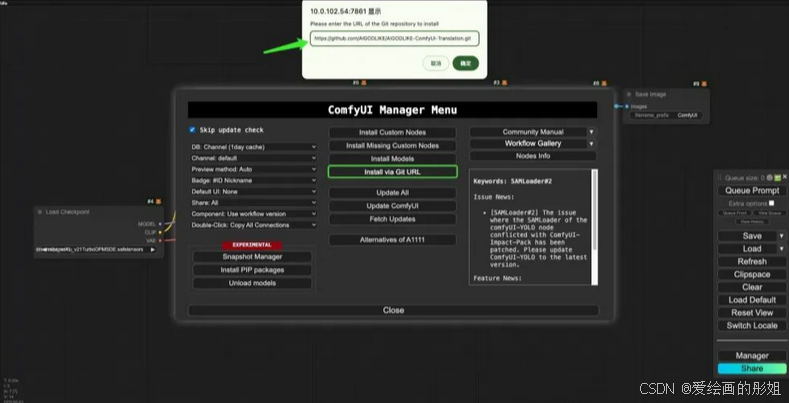Close the ComfyUI Manager Menu
Screen dimensions: 789x403
[x=393, y=310]
